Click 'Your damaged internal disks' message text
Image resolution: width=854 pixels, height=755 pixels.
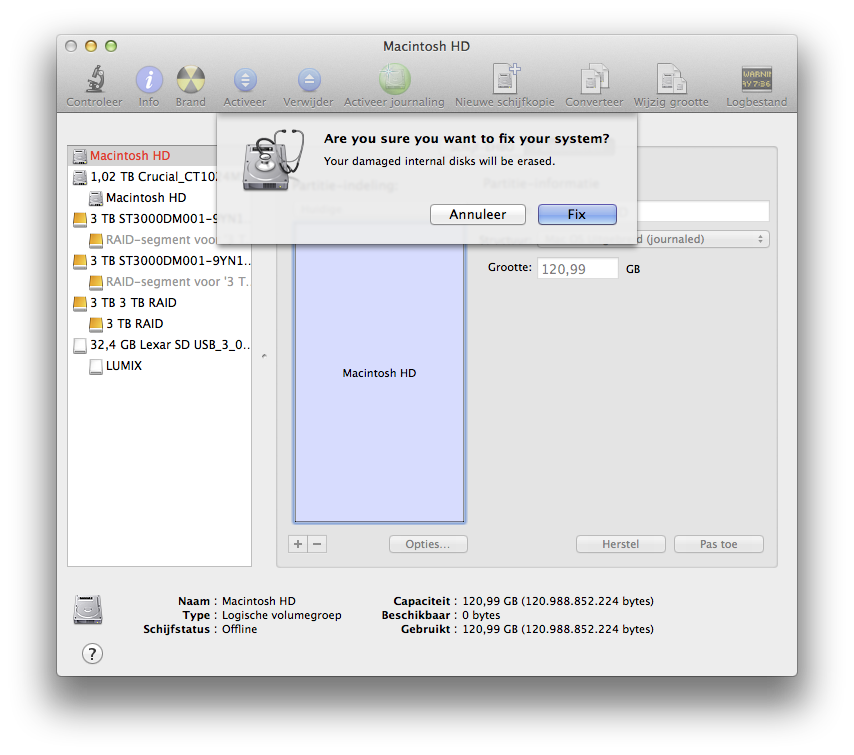(439, 161)
